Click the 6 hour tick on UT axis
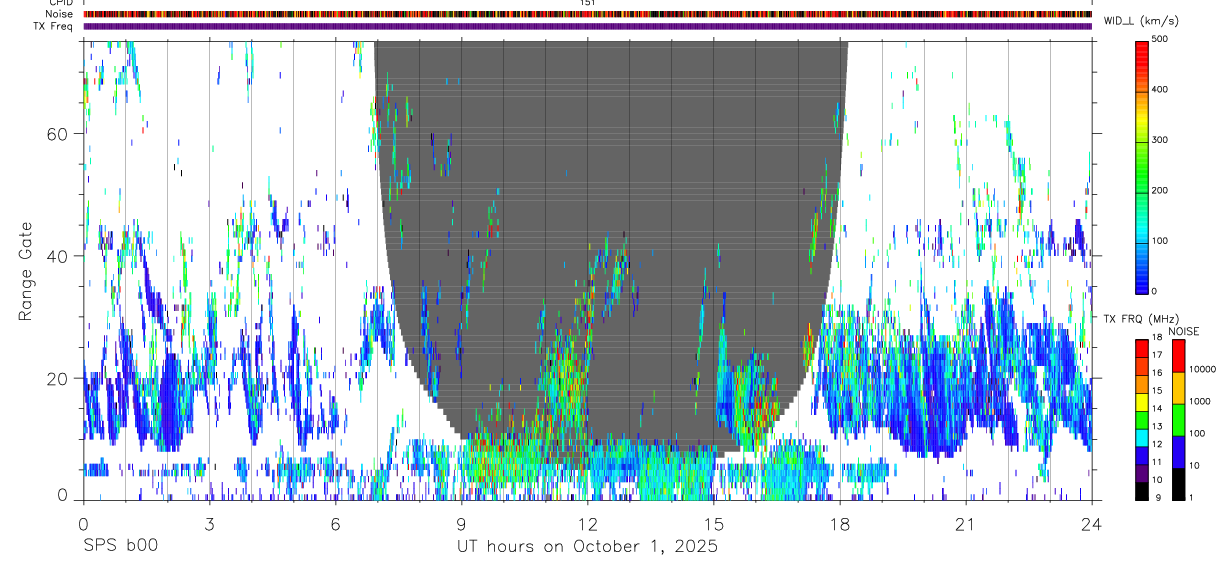The height and width of the screenshot is (567, 1228). click(x=335, y=524)
